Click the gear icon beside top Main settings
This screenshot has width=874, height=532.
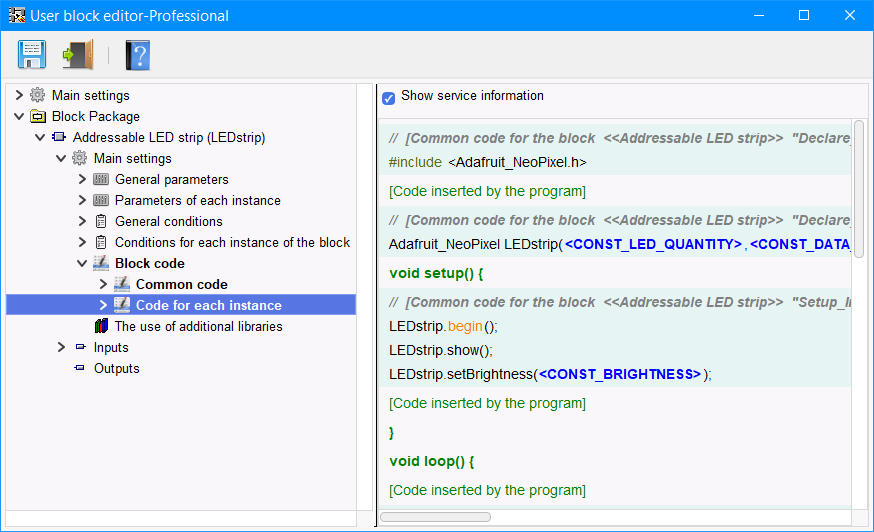pos(37,96)
